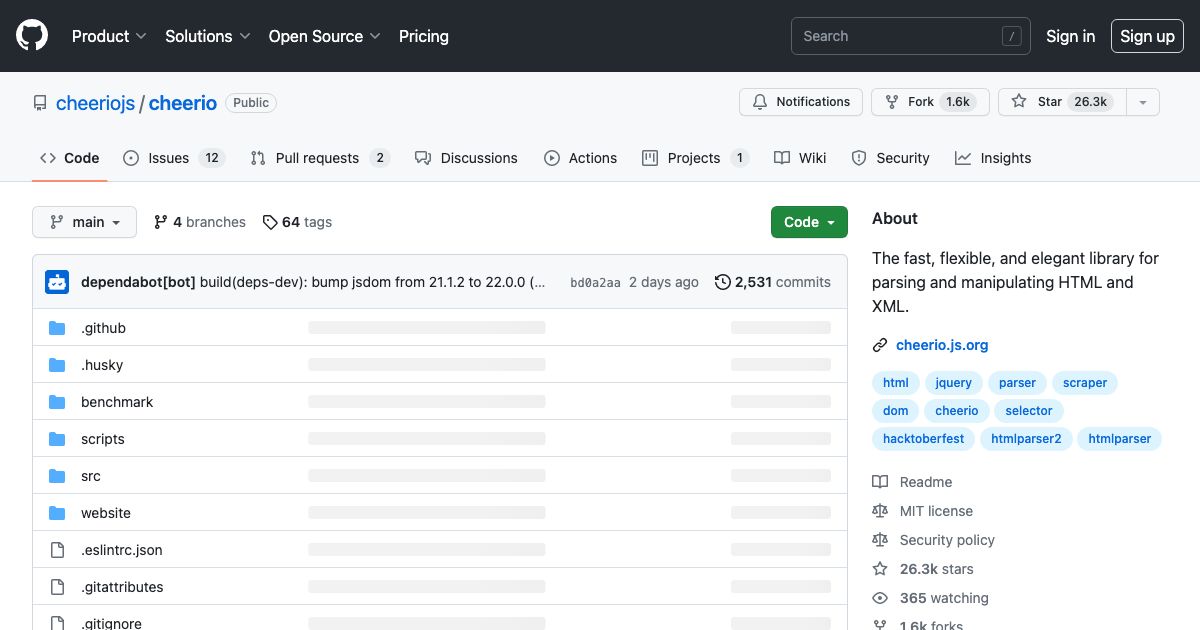This screenshot has height=630, width=1200.
Task: Select Pricing in the top menu
Action: pyautogui.click(x=424, y=36)
